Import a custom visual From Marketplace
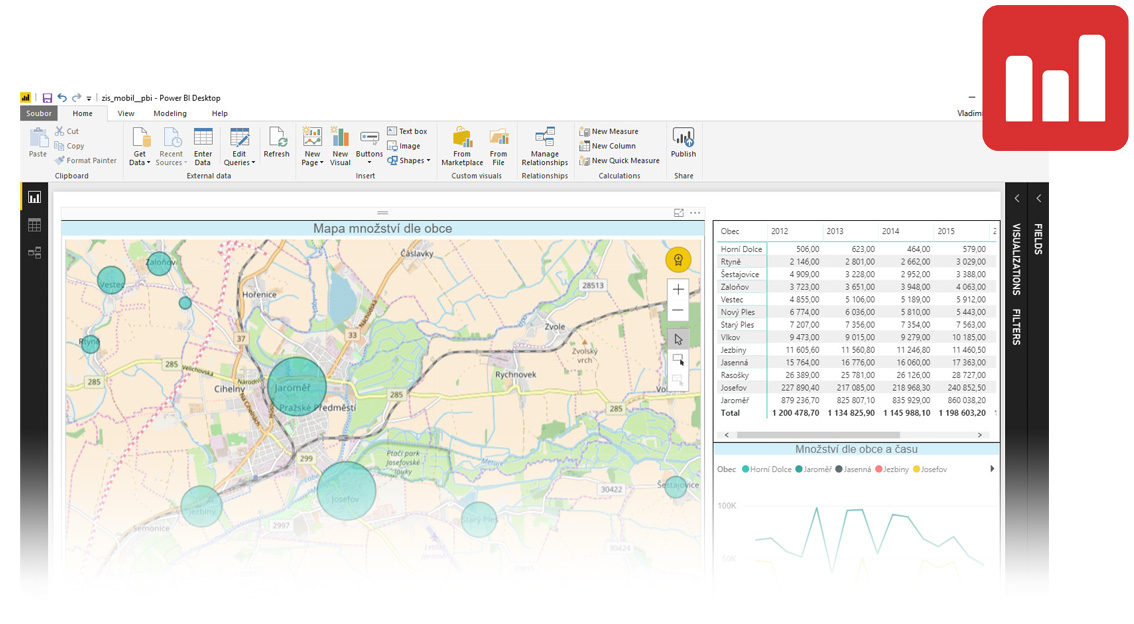The width and height of the screenshot is (1134, 624). point(462,147)
